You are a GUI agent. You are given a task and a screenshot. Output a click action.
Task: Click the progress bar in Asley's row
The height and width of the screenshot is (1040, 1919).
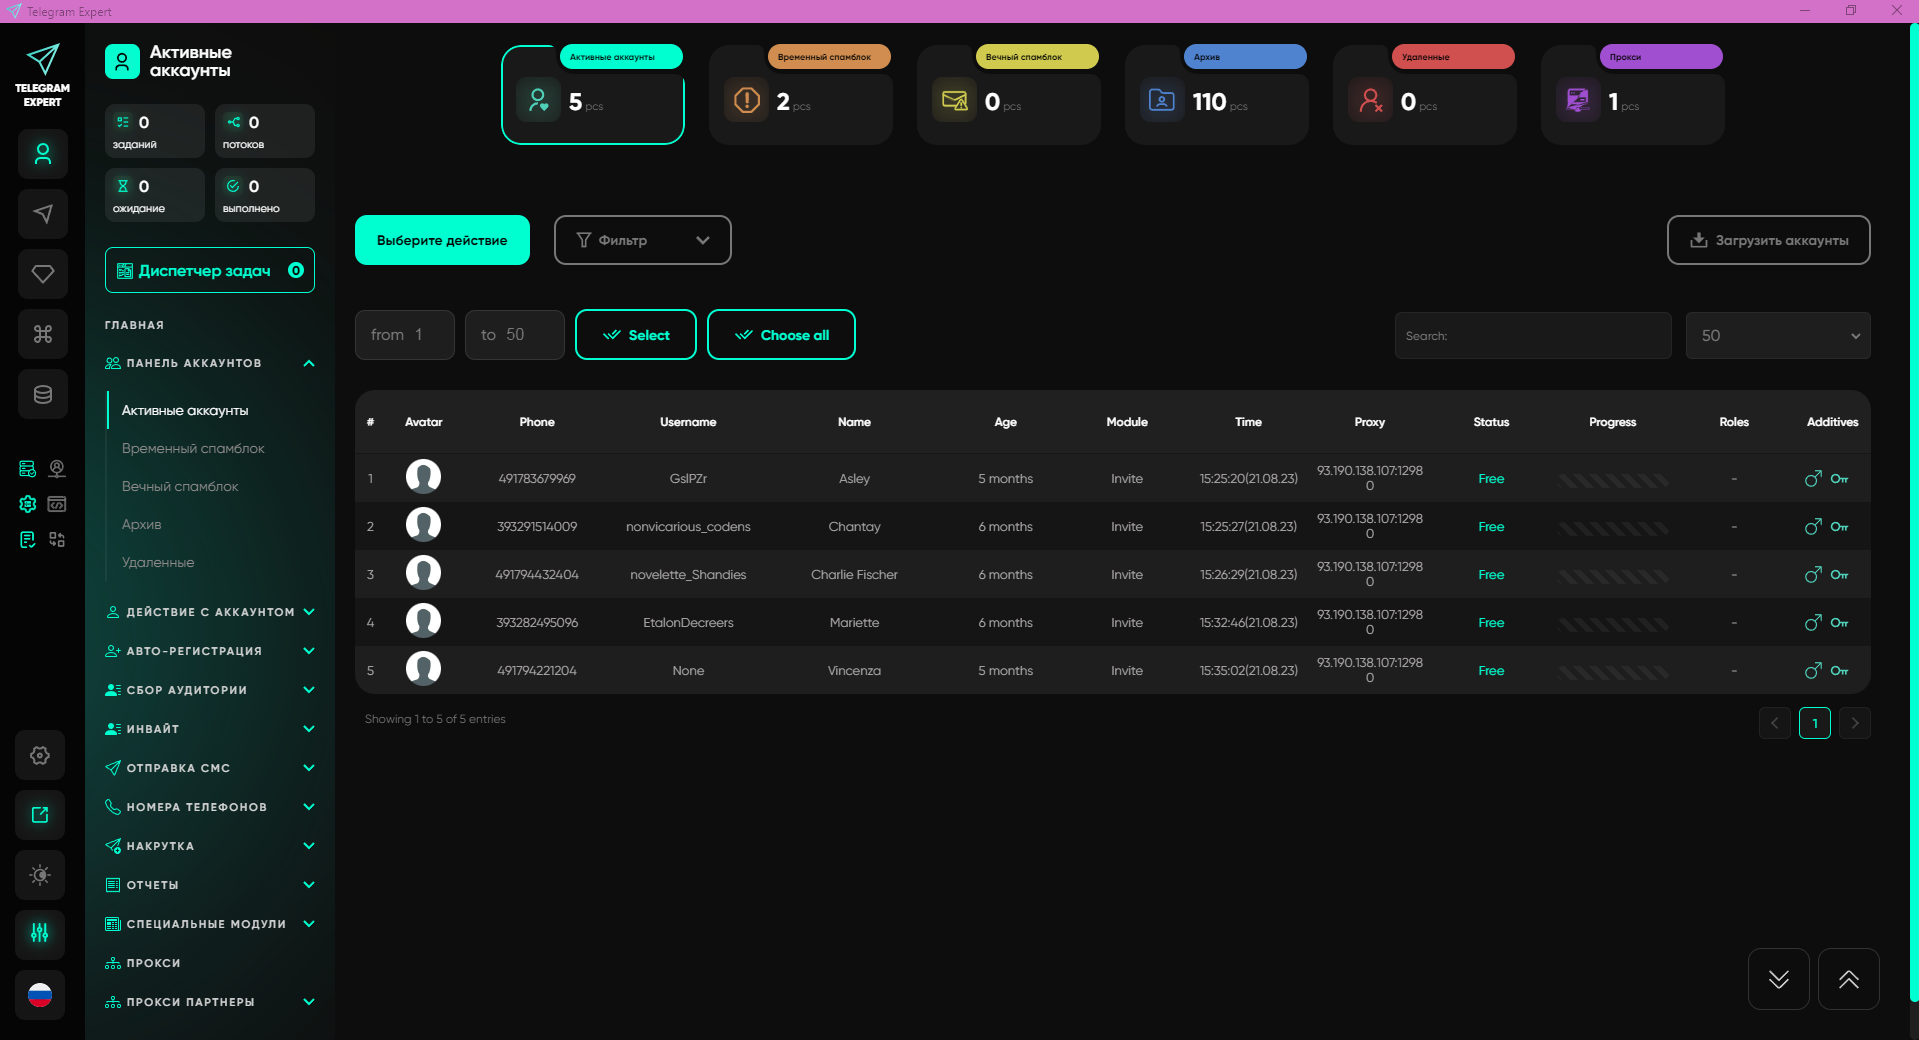[1613, 480]
